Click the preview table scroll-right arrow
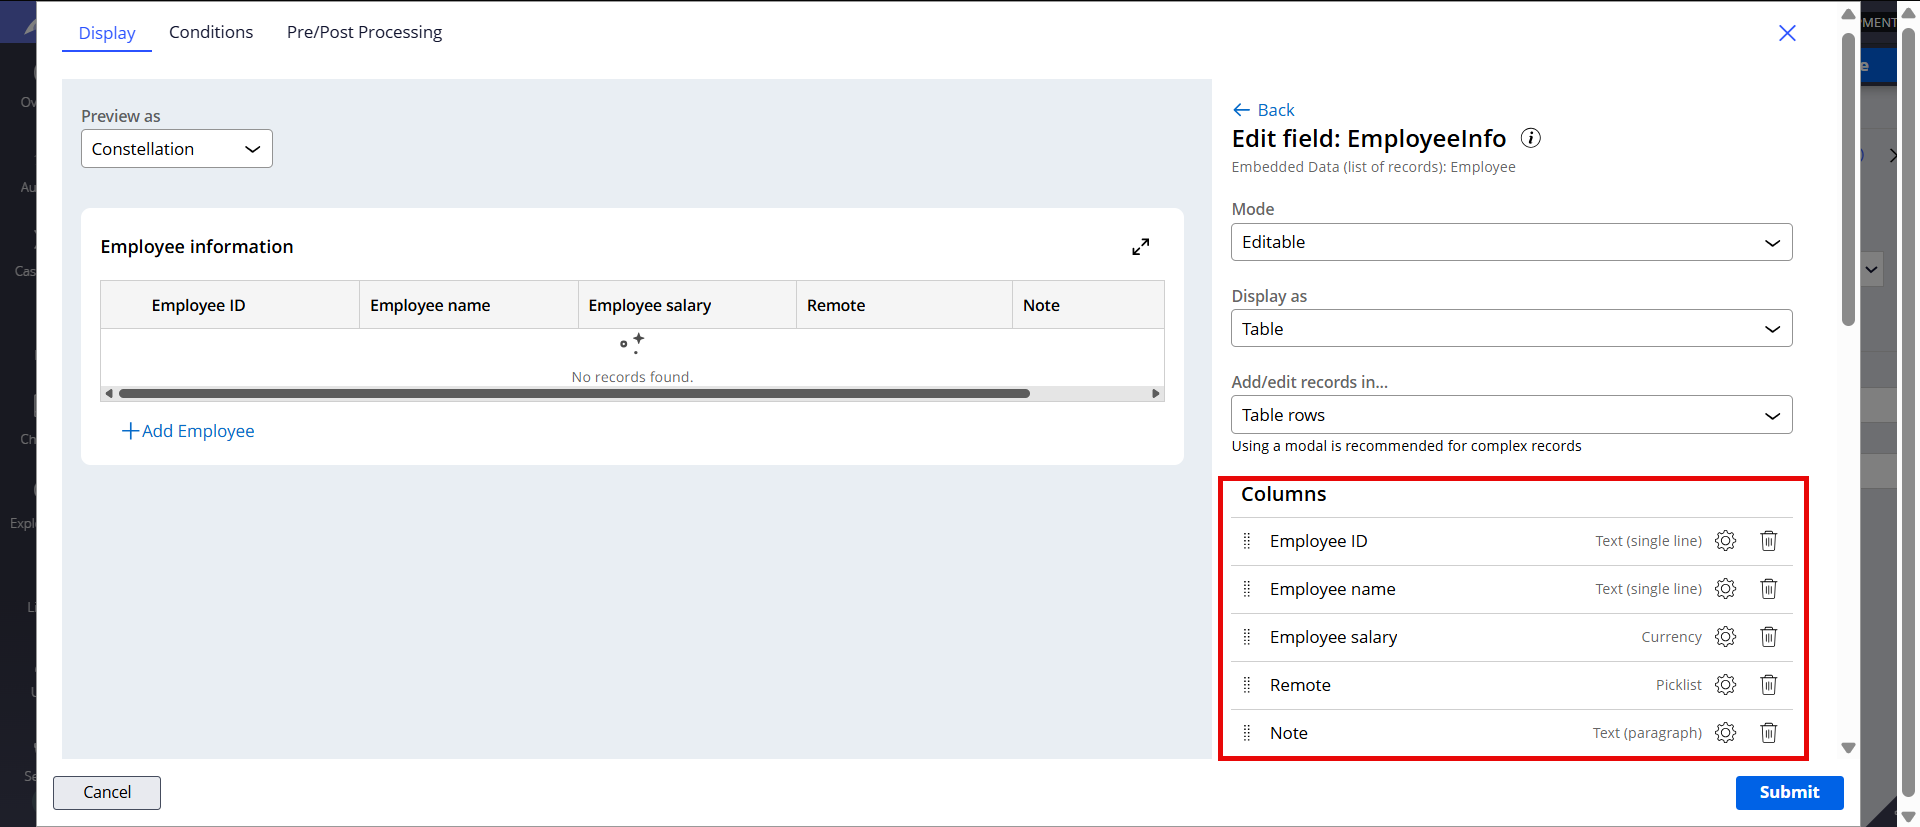The height and width of the screenshot is (827, 1920). pos(1156,394)
